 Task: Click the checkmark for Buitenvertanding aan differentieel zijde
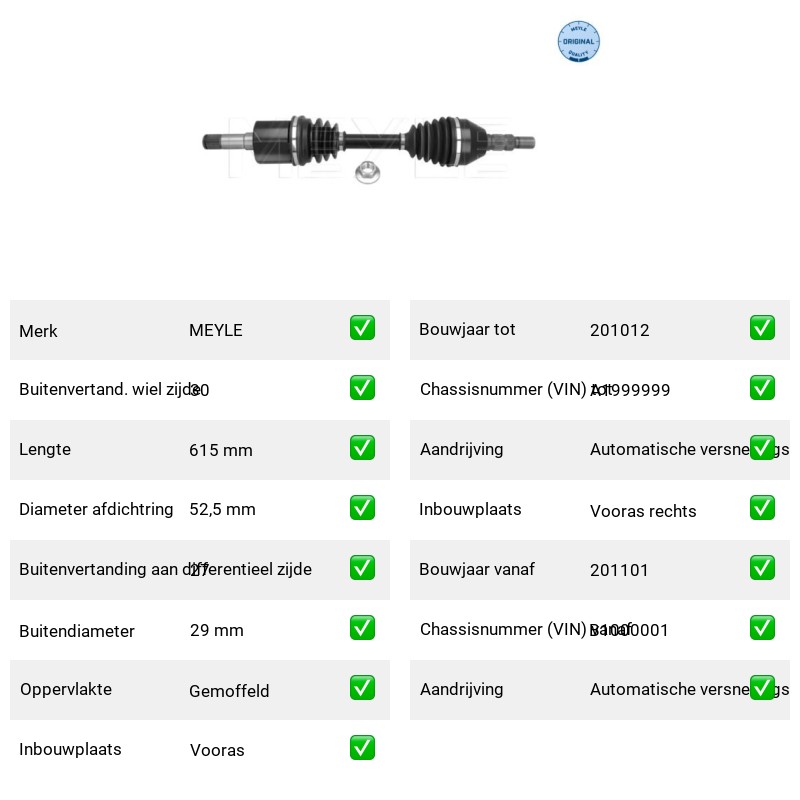362,567
